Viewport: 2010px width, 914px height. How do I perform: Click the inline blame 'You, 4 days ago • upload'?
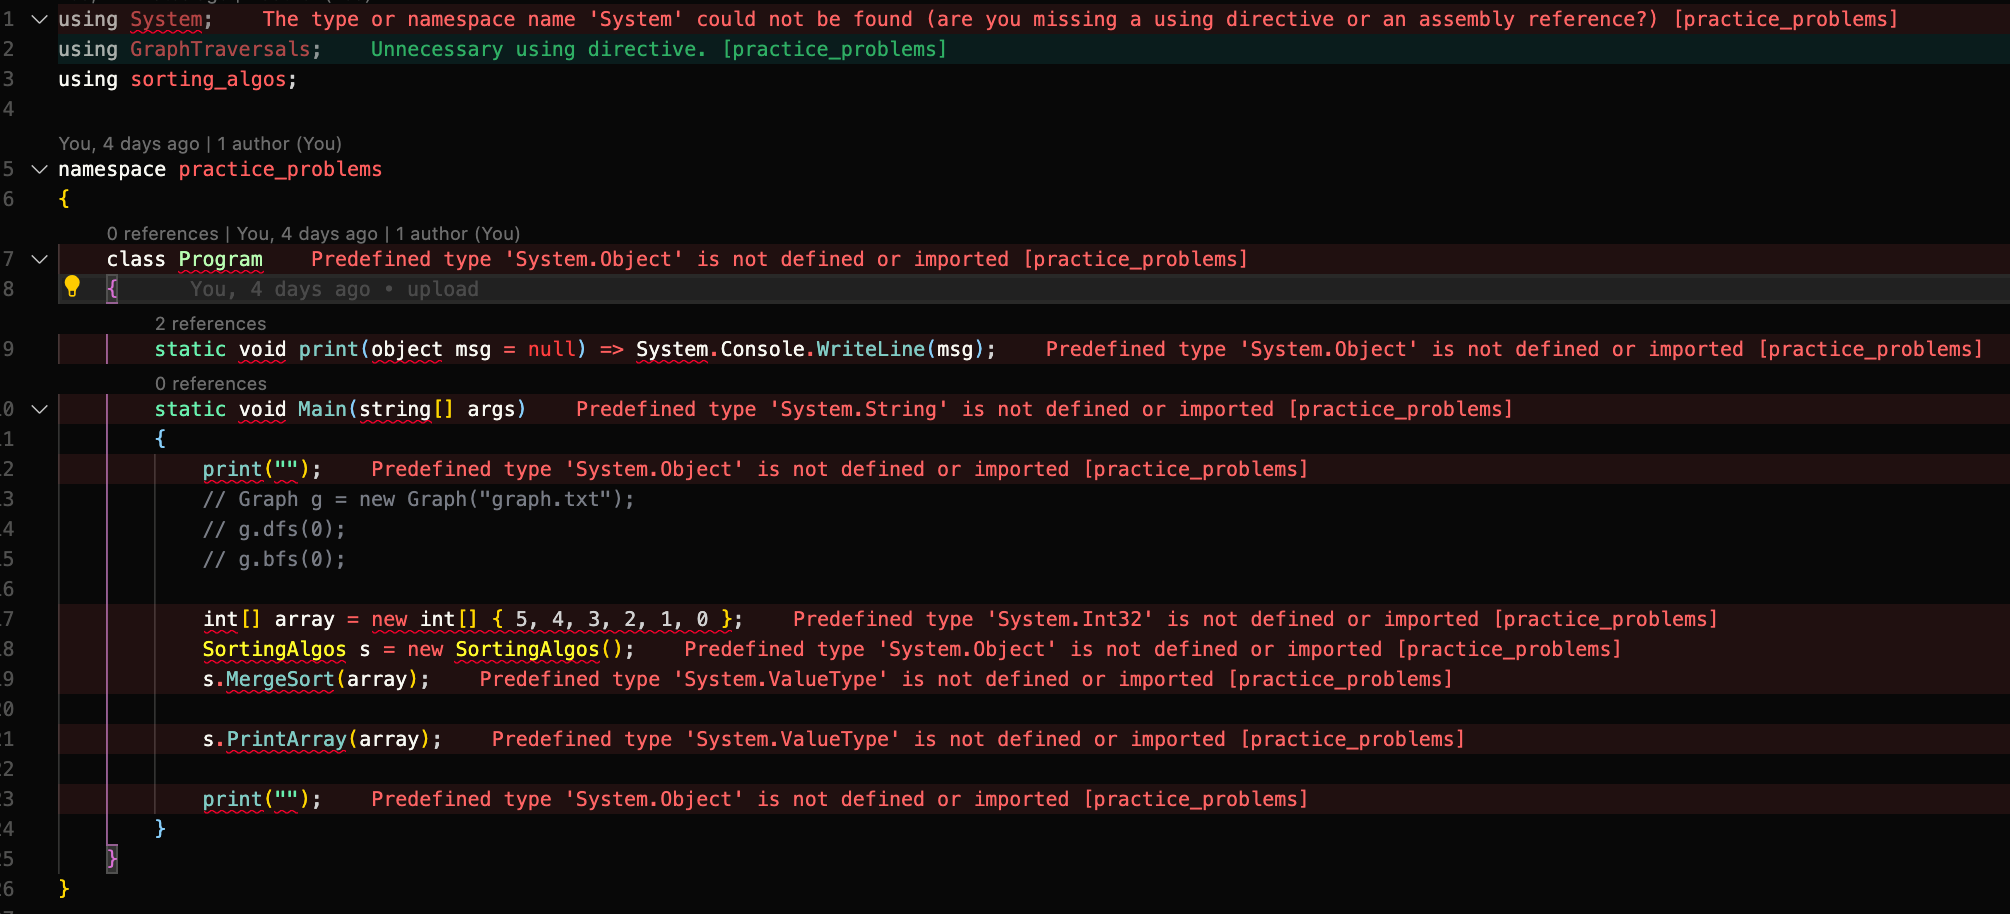[334, 289]
